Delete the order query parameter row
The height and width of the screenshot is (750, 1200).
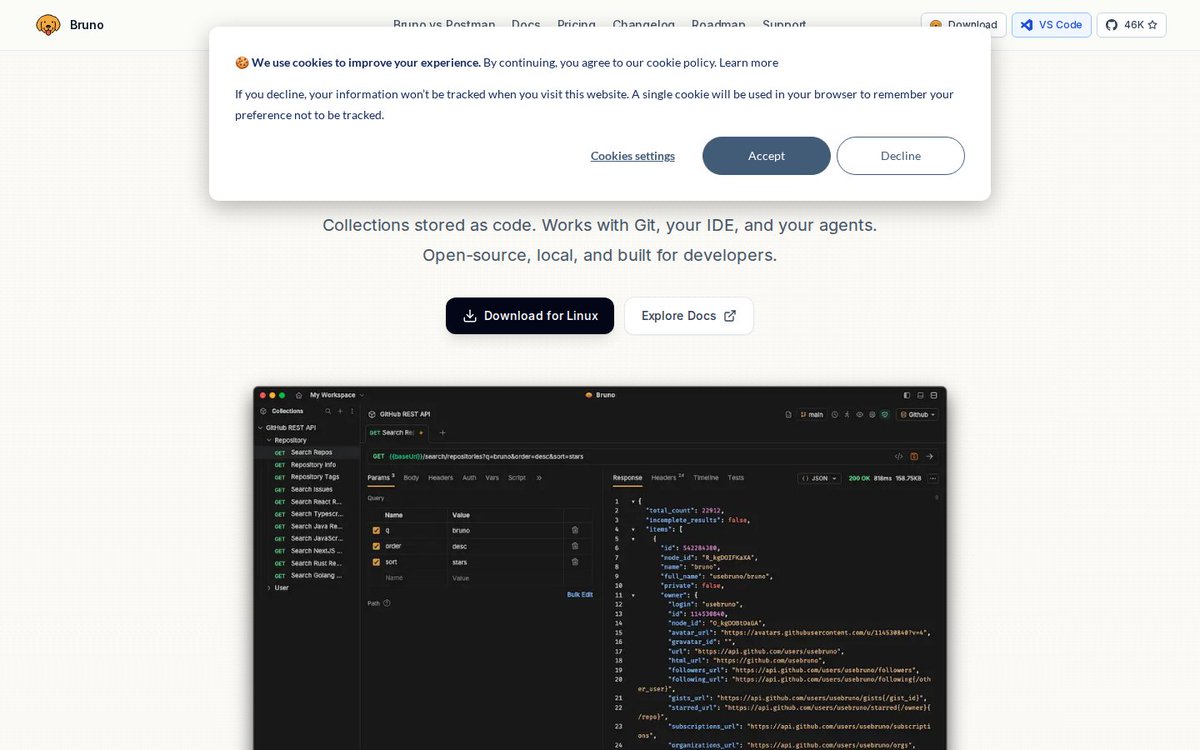575,546
